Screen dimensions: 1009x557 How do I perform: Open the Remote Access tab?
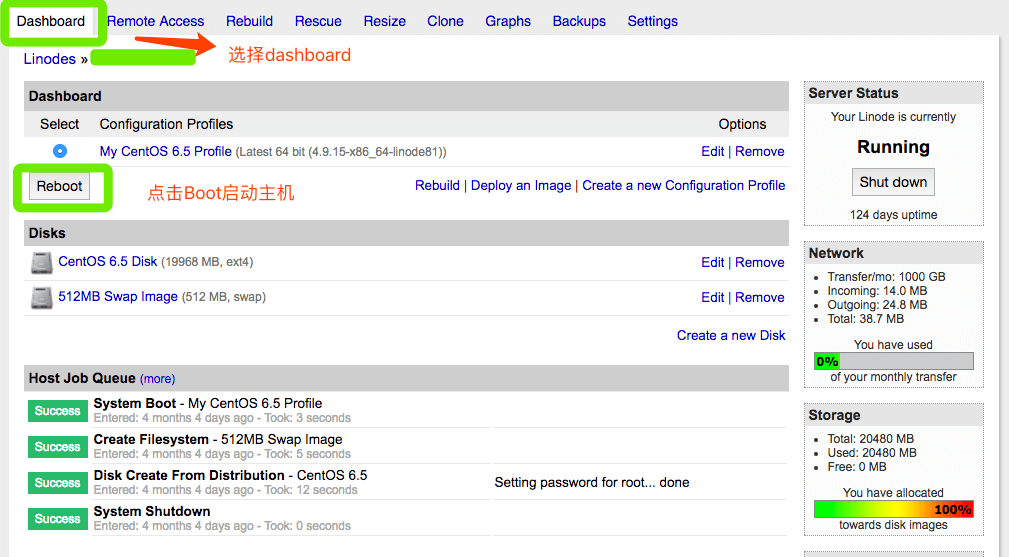[x=155, y=21]
